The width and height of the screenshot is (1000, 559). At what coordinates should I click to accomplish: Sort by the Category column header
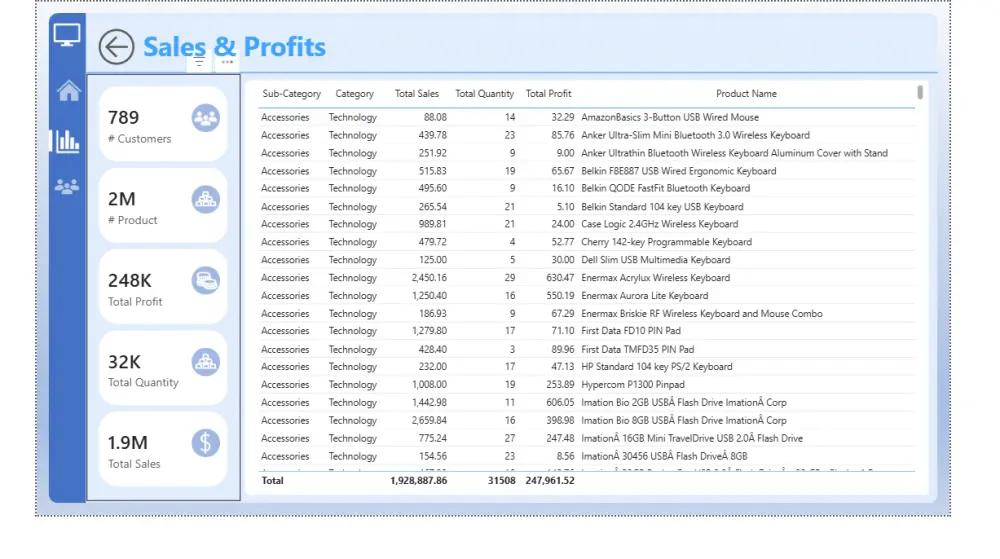click(355, 94)
